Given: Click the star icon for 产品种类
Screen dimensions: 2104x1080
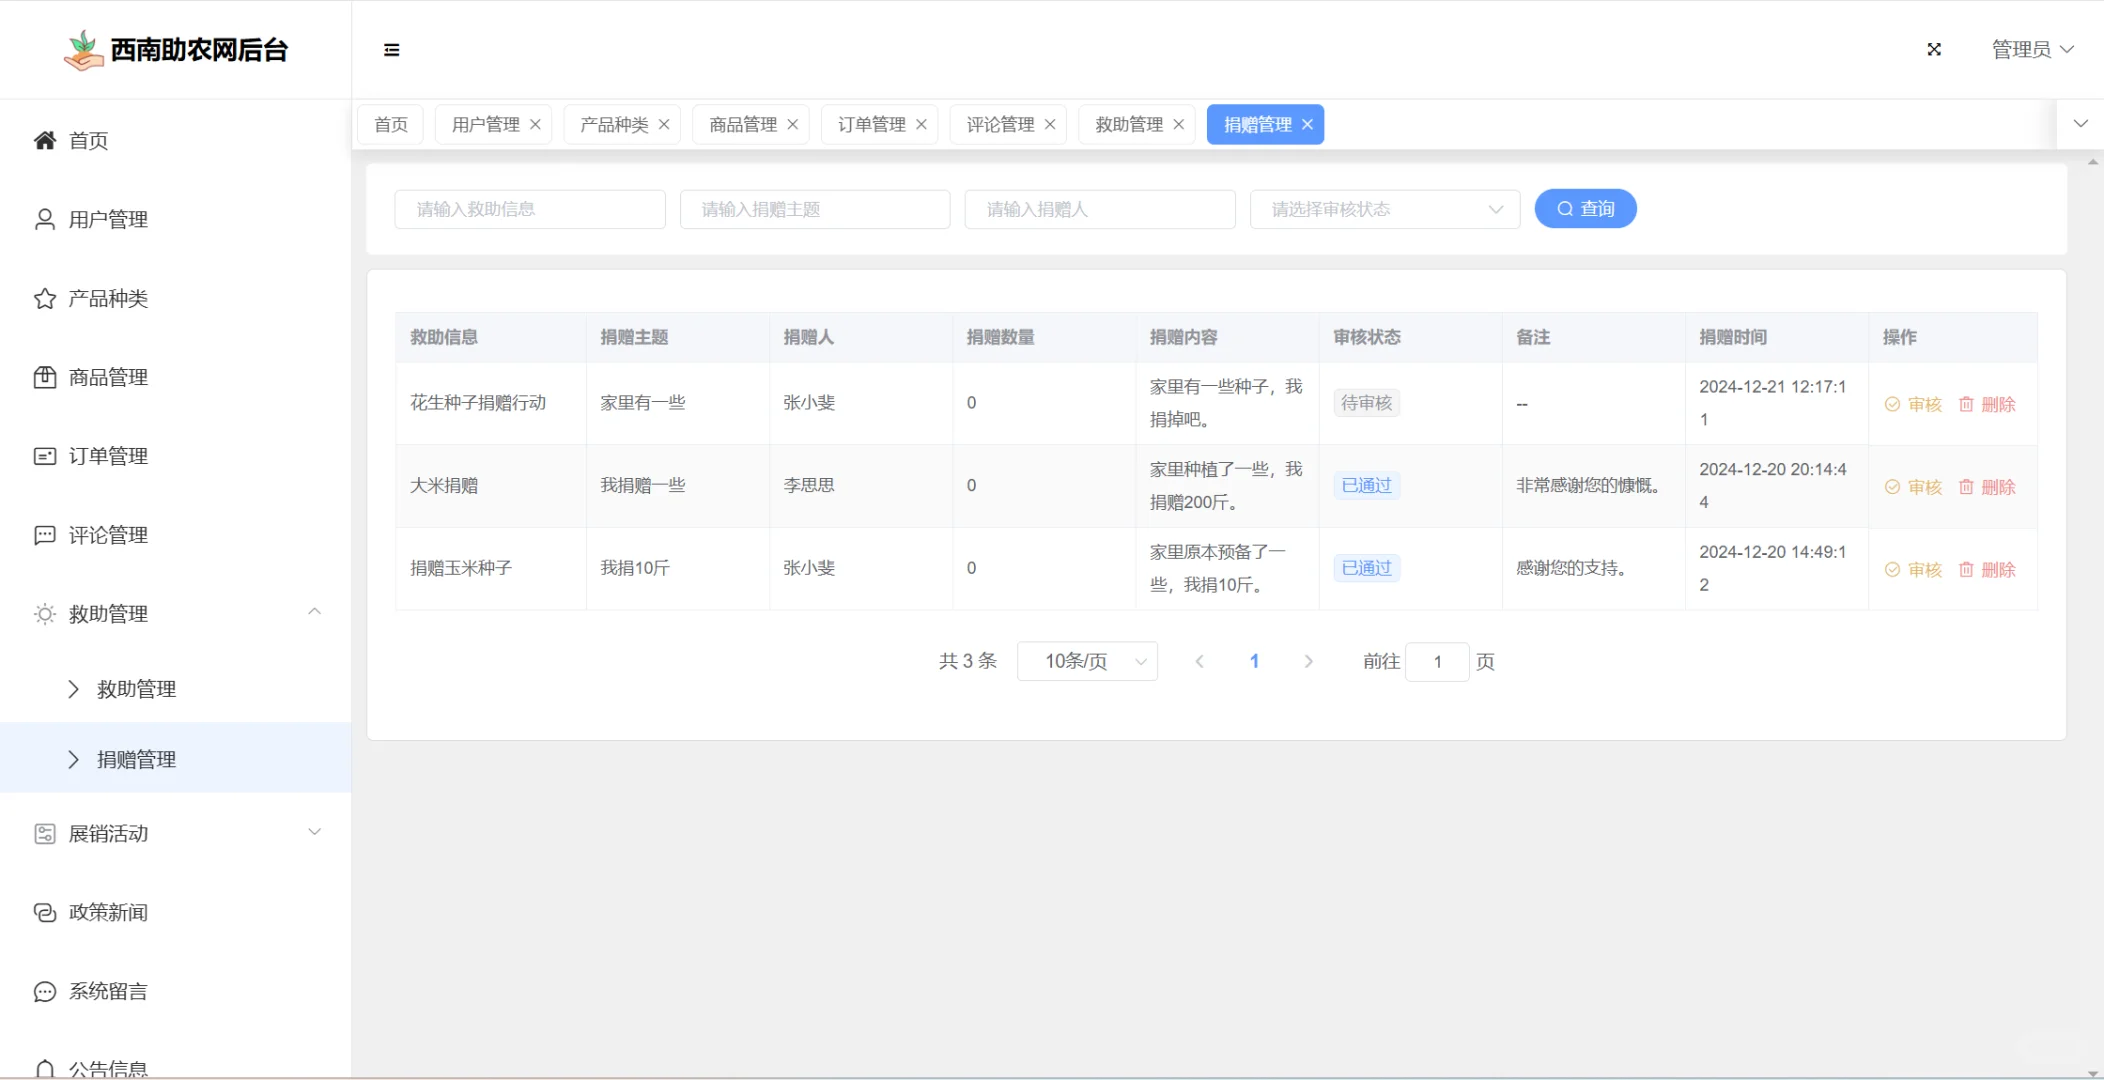Looking at the screenshot, I should tap(44, 298).
